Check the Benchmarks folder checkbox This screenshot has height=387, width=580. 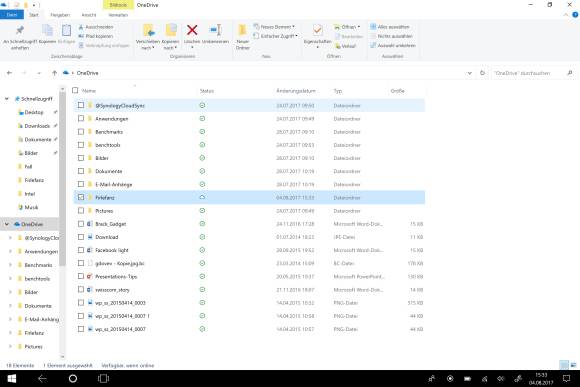point(81,132)
